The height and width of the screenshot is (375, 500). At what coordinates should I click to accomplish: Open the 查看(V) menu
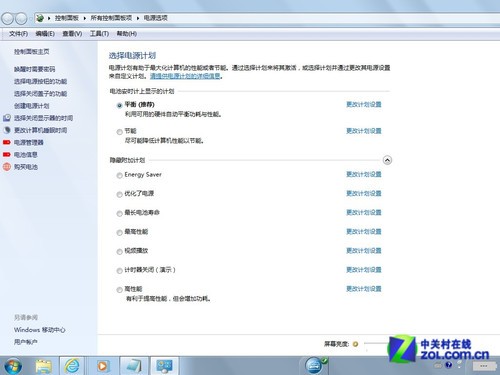tap(72, 34)
